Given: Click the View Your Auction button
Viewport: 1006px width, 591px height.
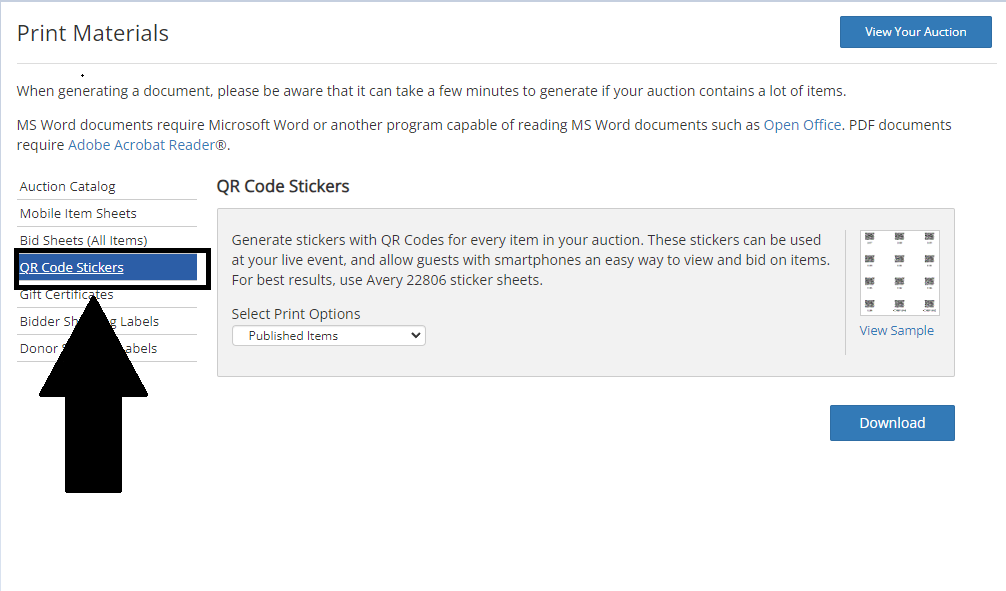Looking at the screenshot, I should [x=916, y=32].
